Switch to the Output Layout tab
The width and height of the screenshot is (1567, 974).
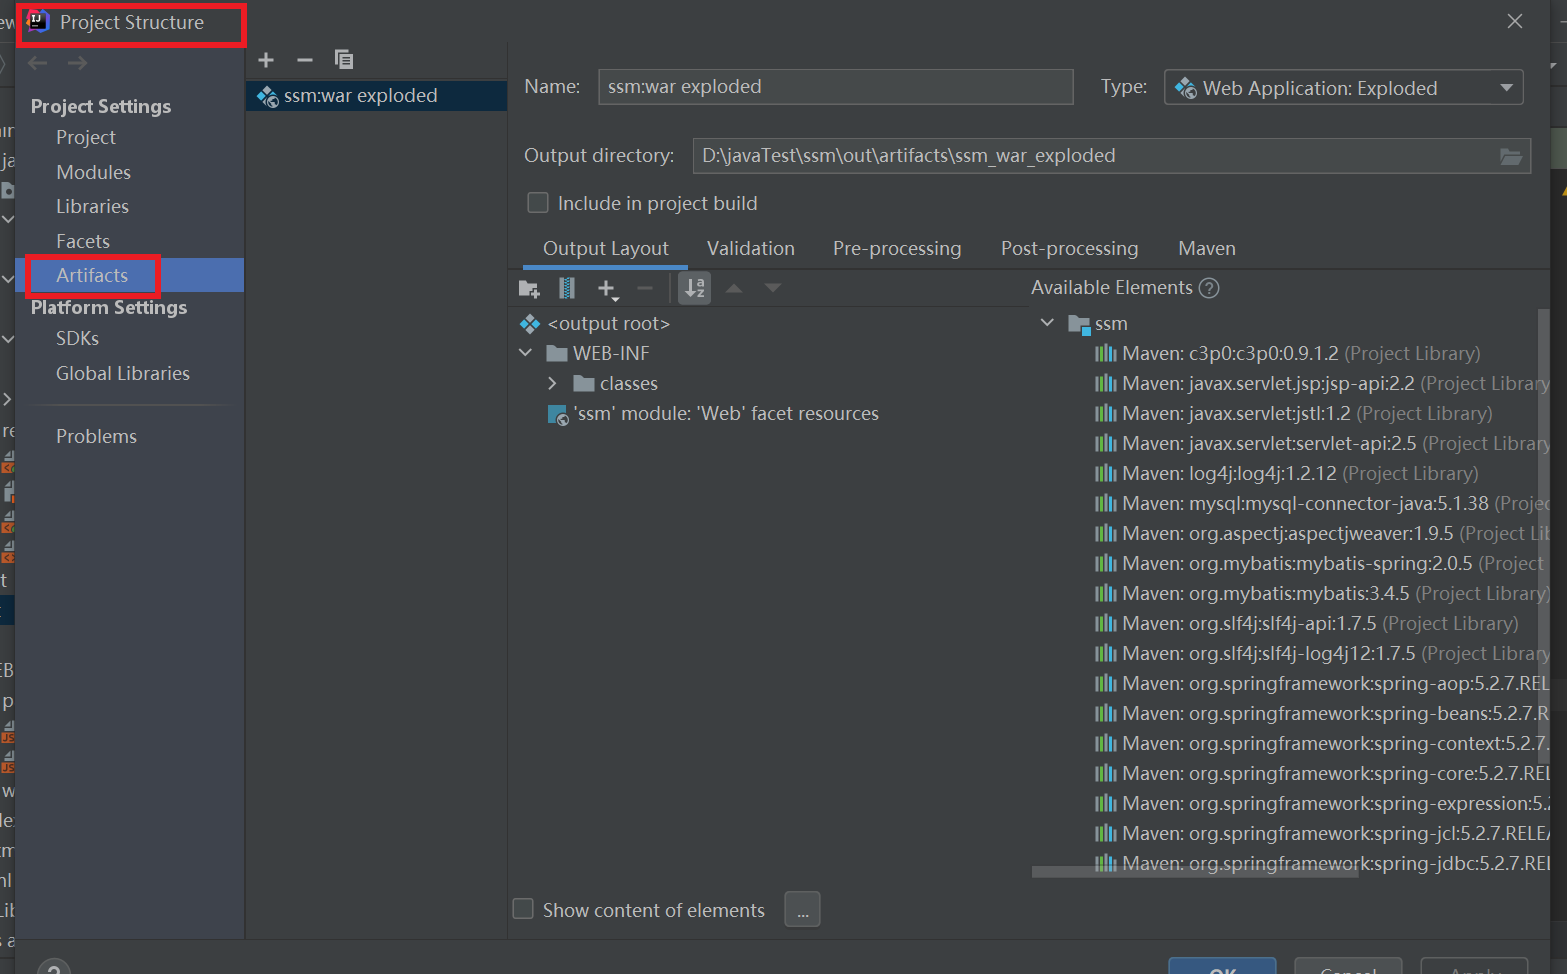coord(605,248)
